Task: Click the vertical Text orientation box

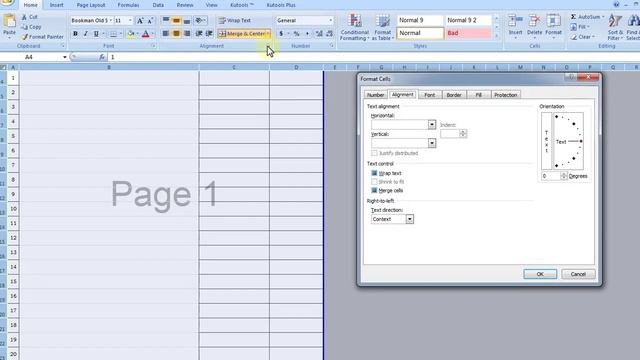Action: [x=546, y=141]
